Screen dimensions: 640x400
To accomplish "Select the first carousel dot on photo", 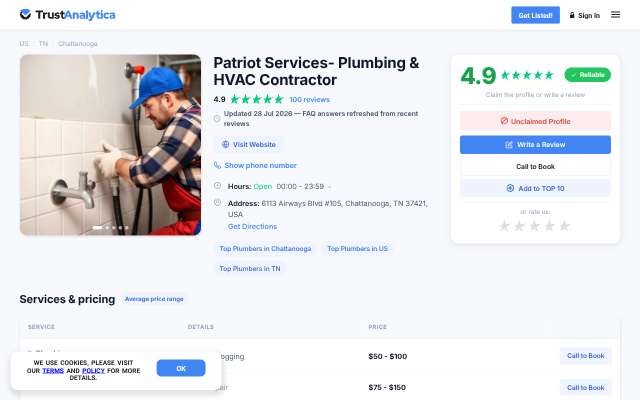I will pyautogui.click(x=98, y=227).
